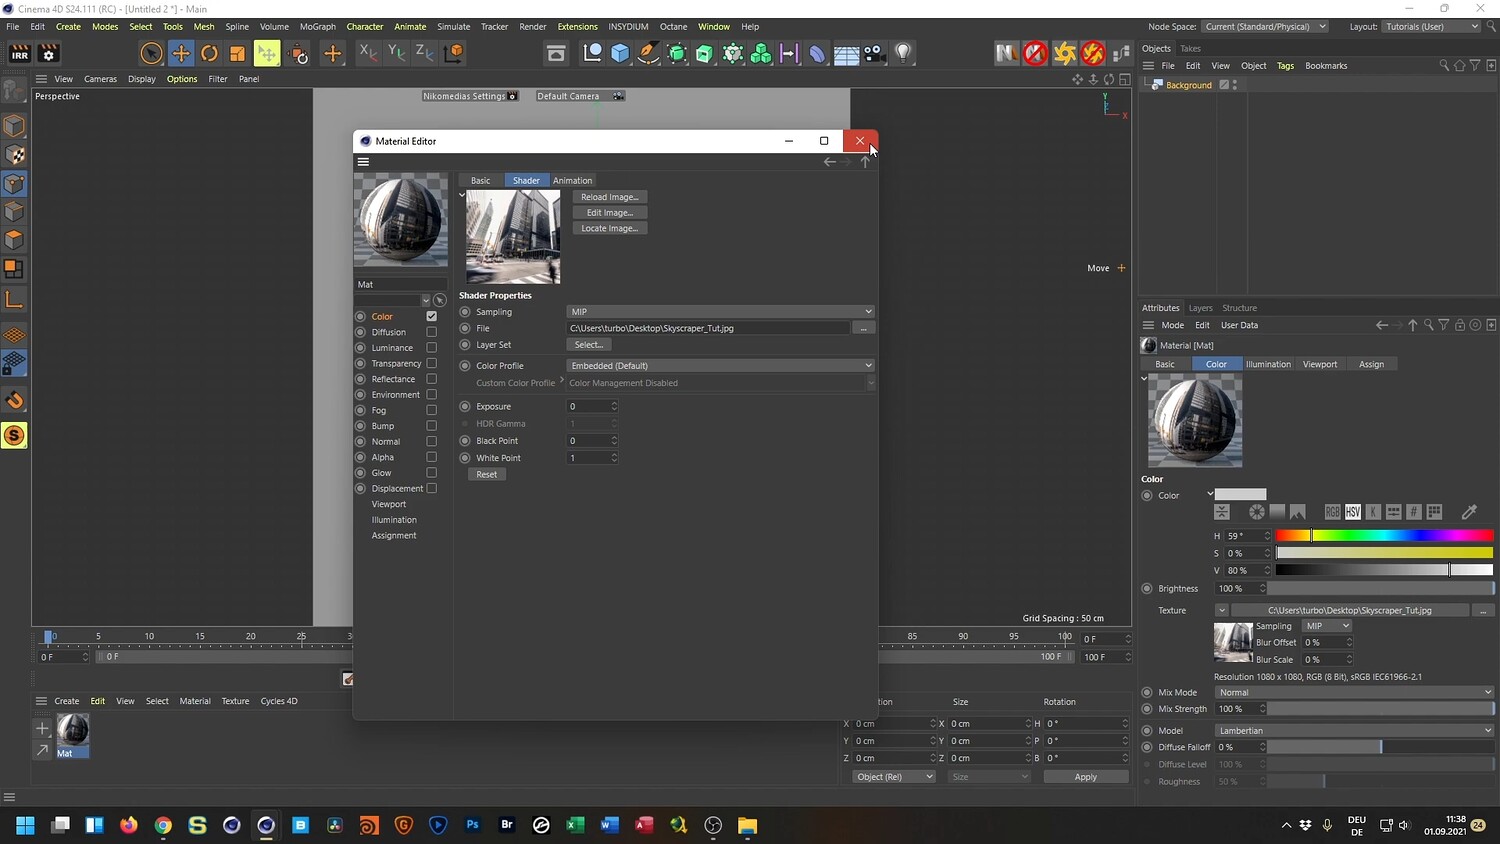
Task: Select the Live Selection tool
Action: pos(152,53)
